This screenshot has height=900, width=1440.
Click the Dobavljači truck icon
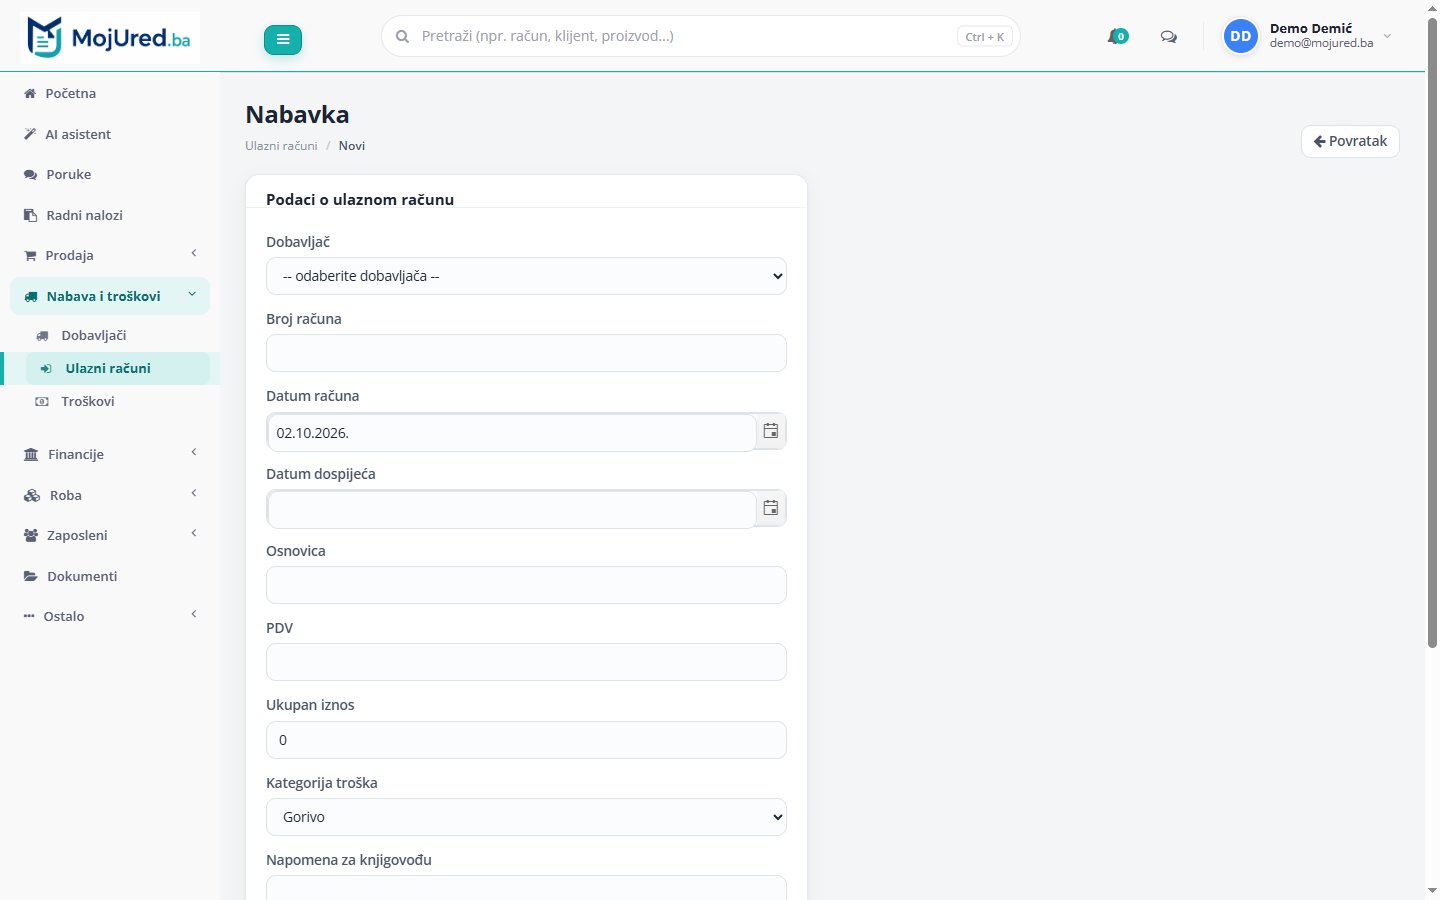[42, 336]
